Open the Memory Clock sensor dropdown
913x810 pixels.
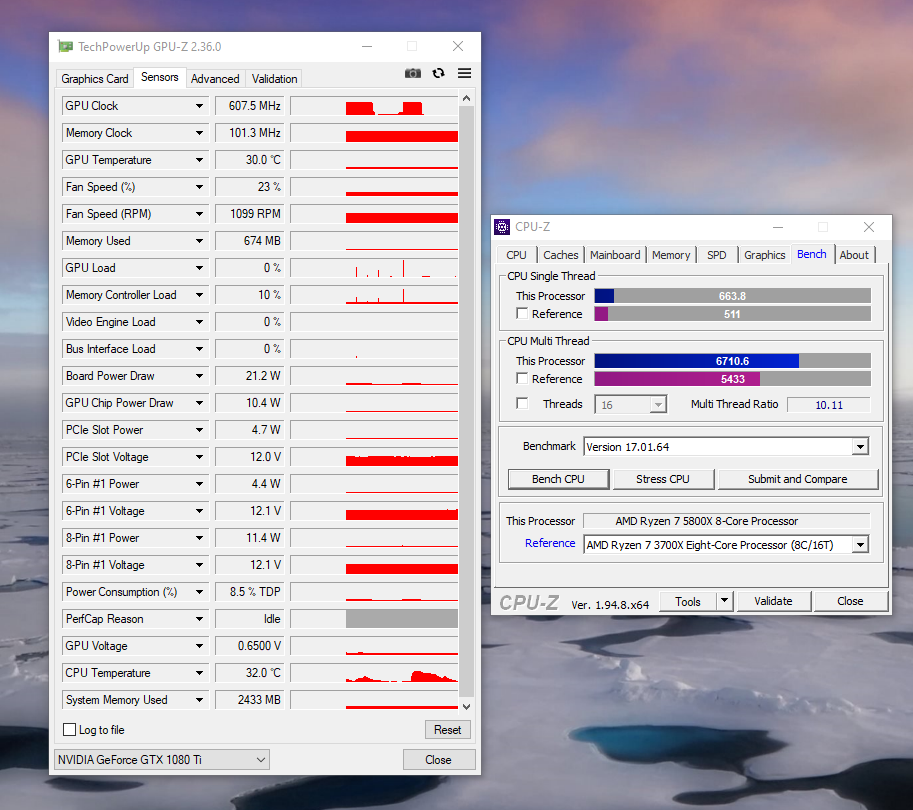click(x=199, y=133)
